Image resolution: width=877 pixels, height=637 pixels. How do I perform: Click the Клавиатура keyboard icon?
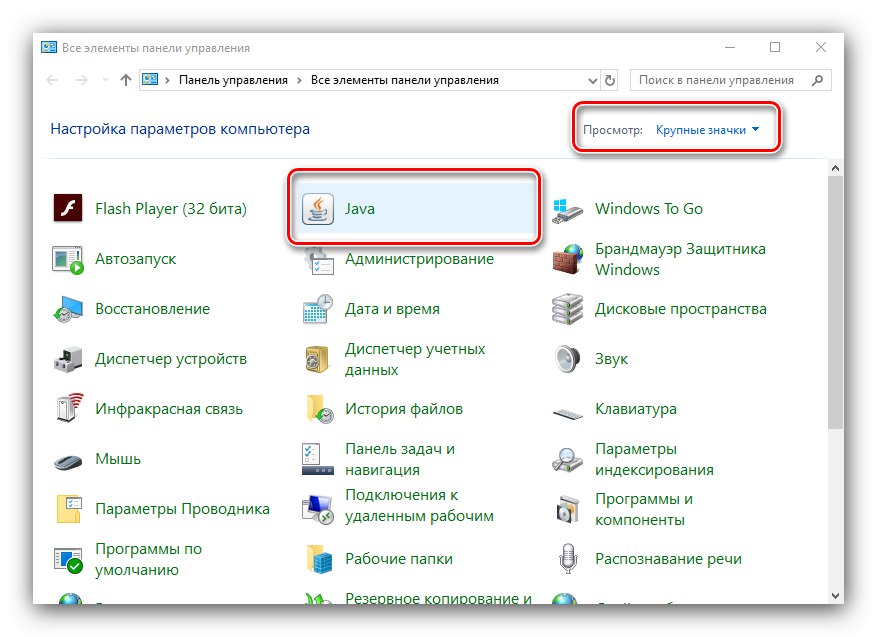(x=568, y=414)
